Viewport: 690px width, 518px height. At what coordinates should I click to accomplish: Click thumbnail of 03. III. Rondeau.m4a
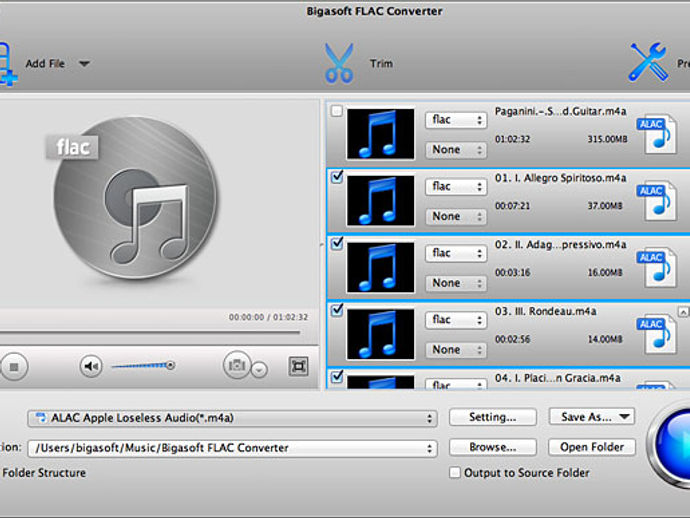pyautogui.click(x=381, y=334)
